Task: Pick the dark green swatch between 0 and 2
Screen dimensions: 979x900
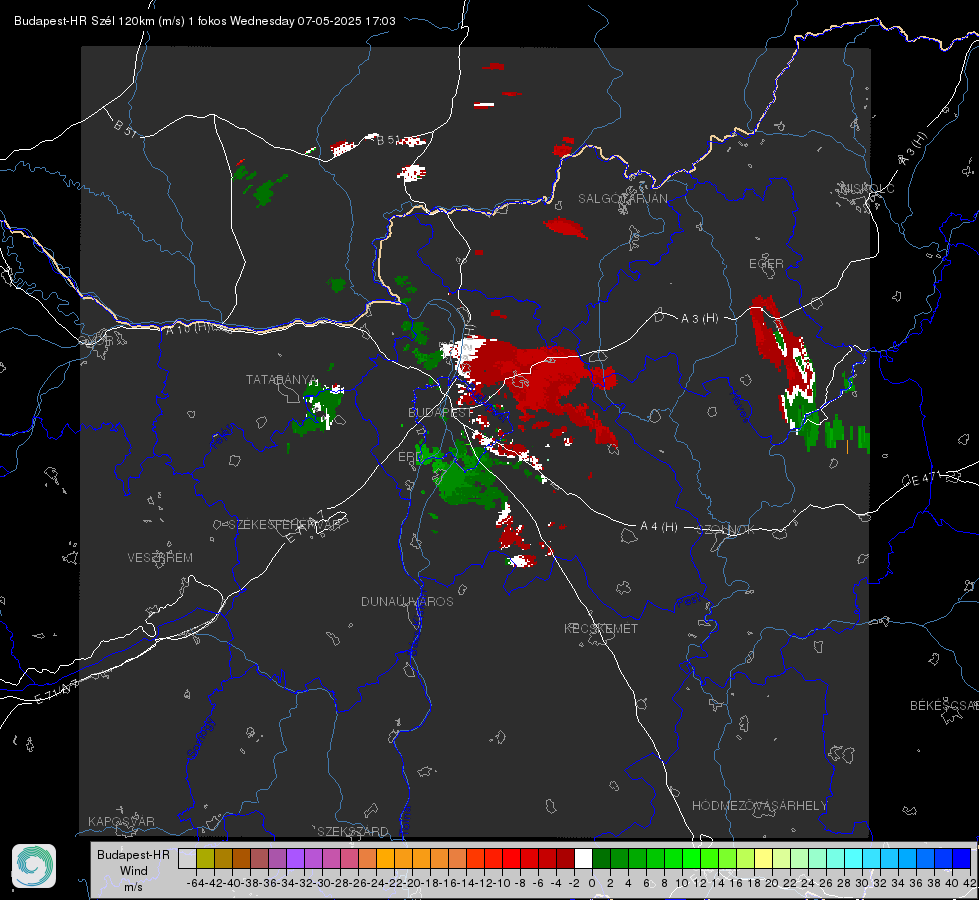Action: 601,858
